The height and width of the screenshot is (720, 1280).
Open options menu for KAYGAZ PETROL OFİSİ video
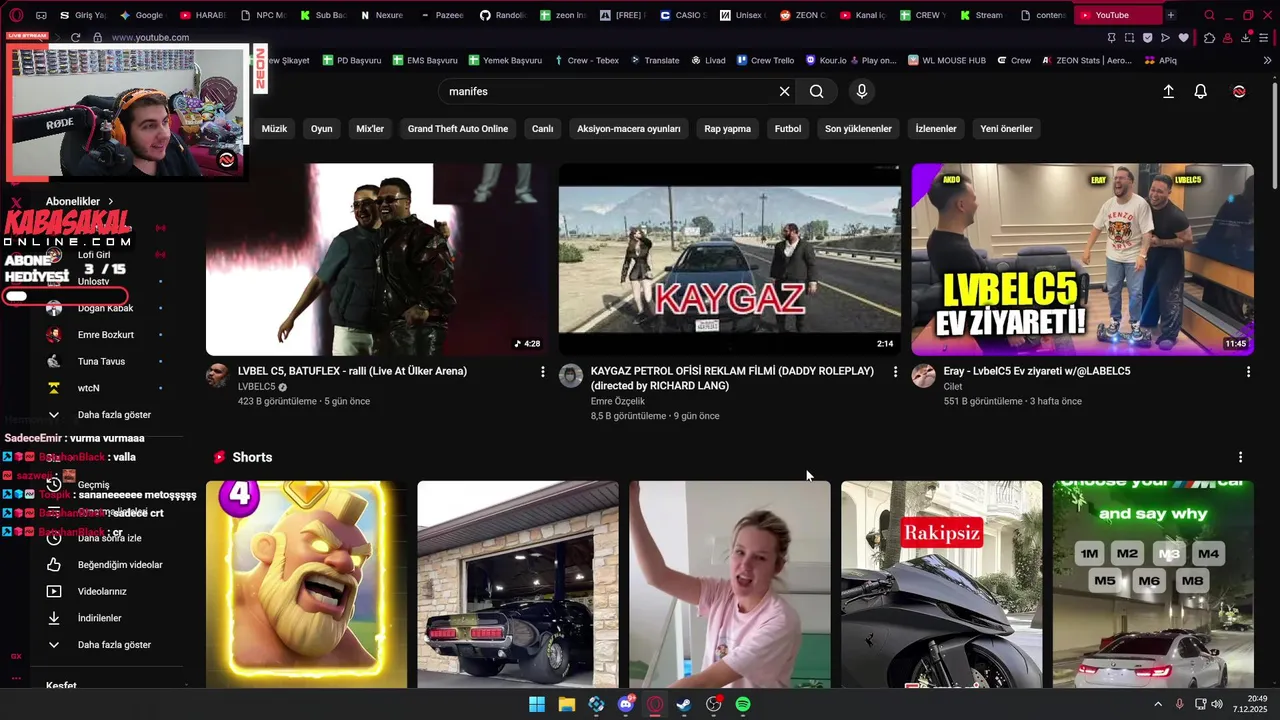pos(895,371)
